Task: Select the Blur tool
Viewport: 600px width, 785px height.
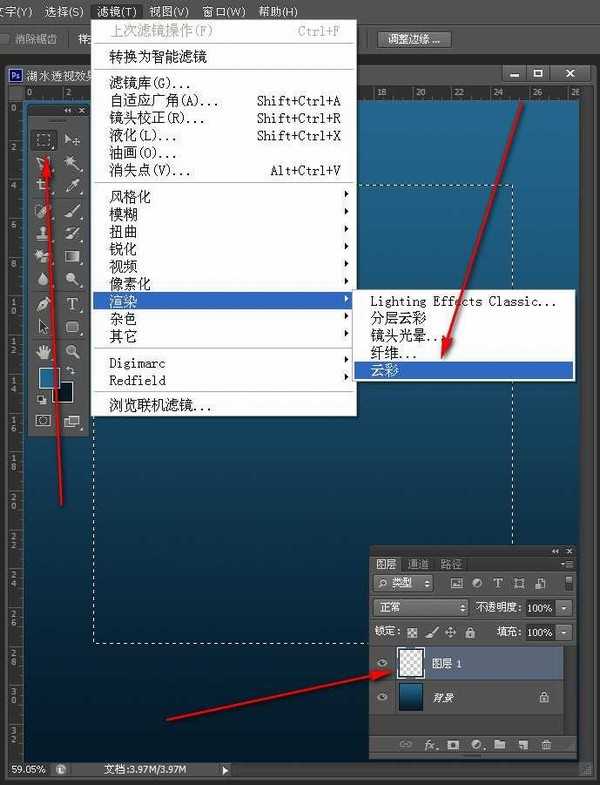Action: tap(44, 279)
